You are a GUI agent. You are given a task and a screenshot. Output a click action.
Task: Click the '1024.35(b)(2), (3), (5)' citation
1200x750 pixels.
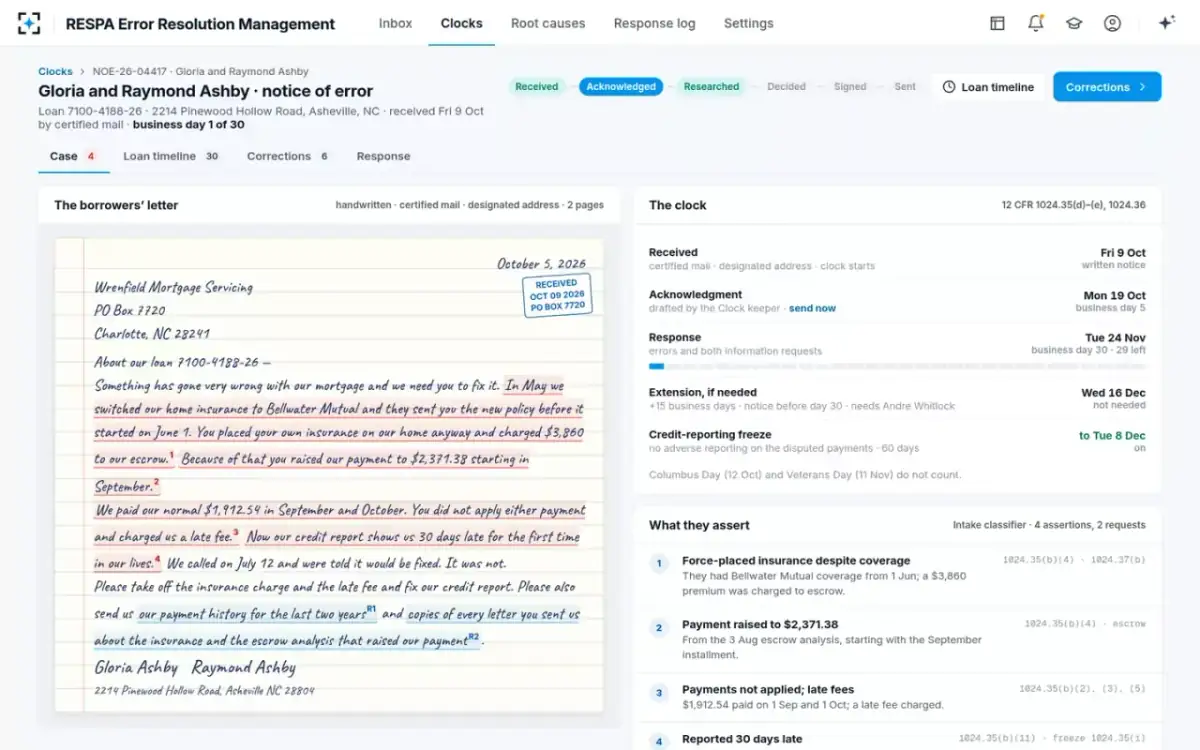pyautogui.click(x=1082, y=689)
